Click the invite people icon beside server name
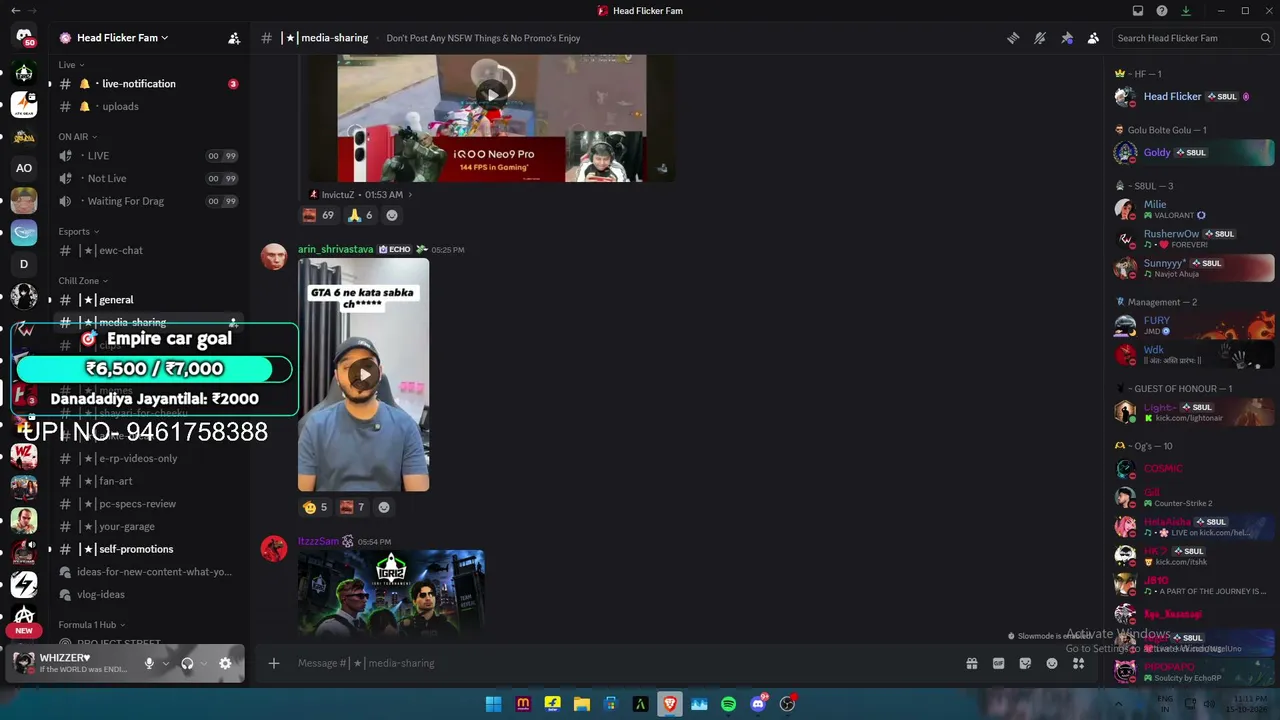This screenshot has width=1280, height=720. tap(234, 38)
